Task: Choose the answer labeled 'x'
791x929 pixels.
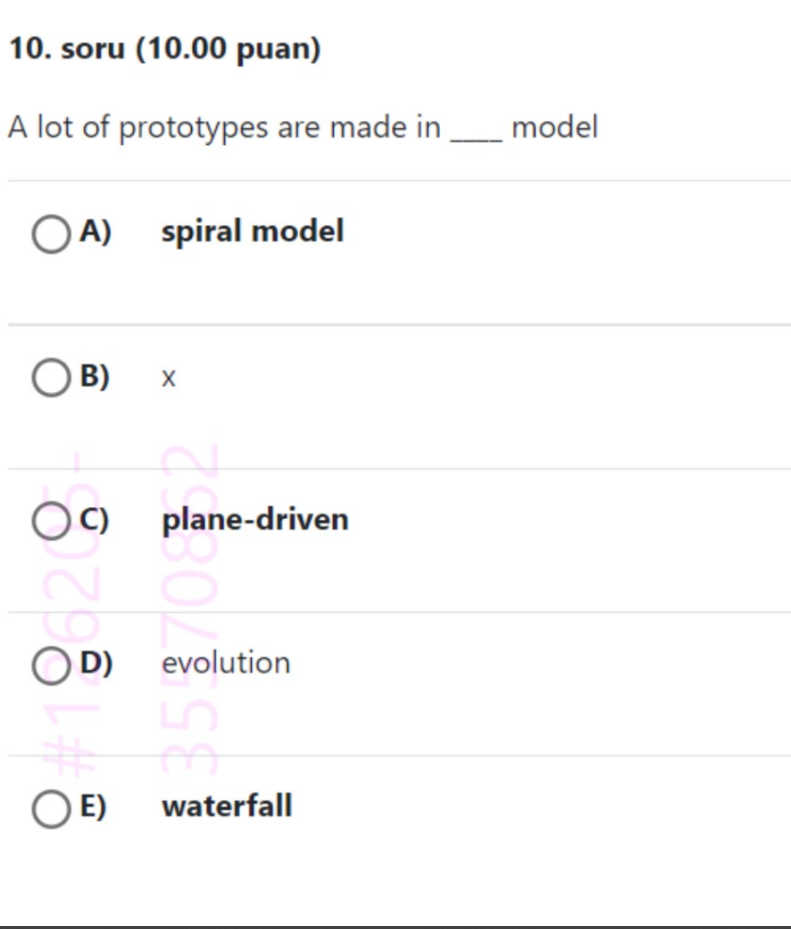Action: [x=167, y=376]
